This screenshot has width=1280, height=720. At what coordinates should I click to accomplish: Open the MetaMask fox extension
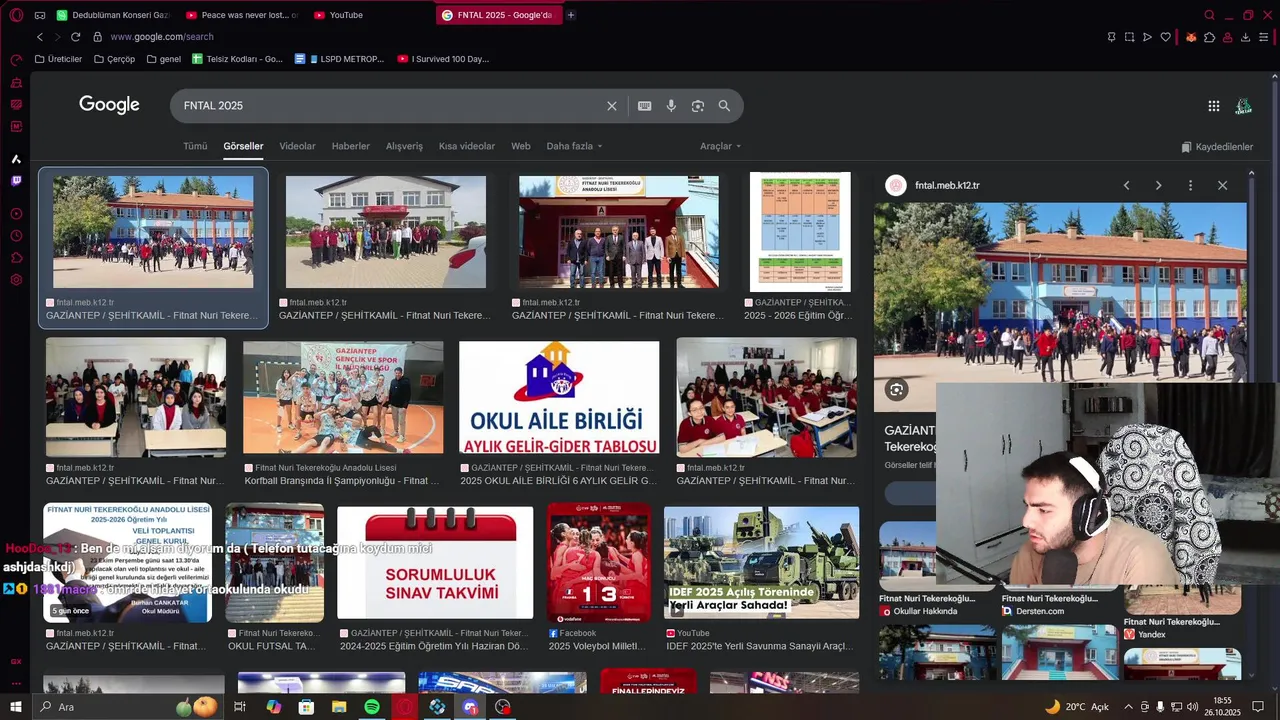(x=1191, y=37)
